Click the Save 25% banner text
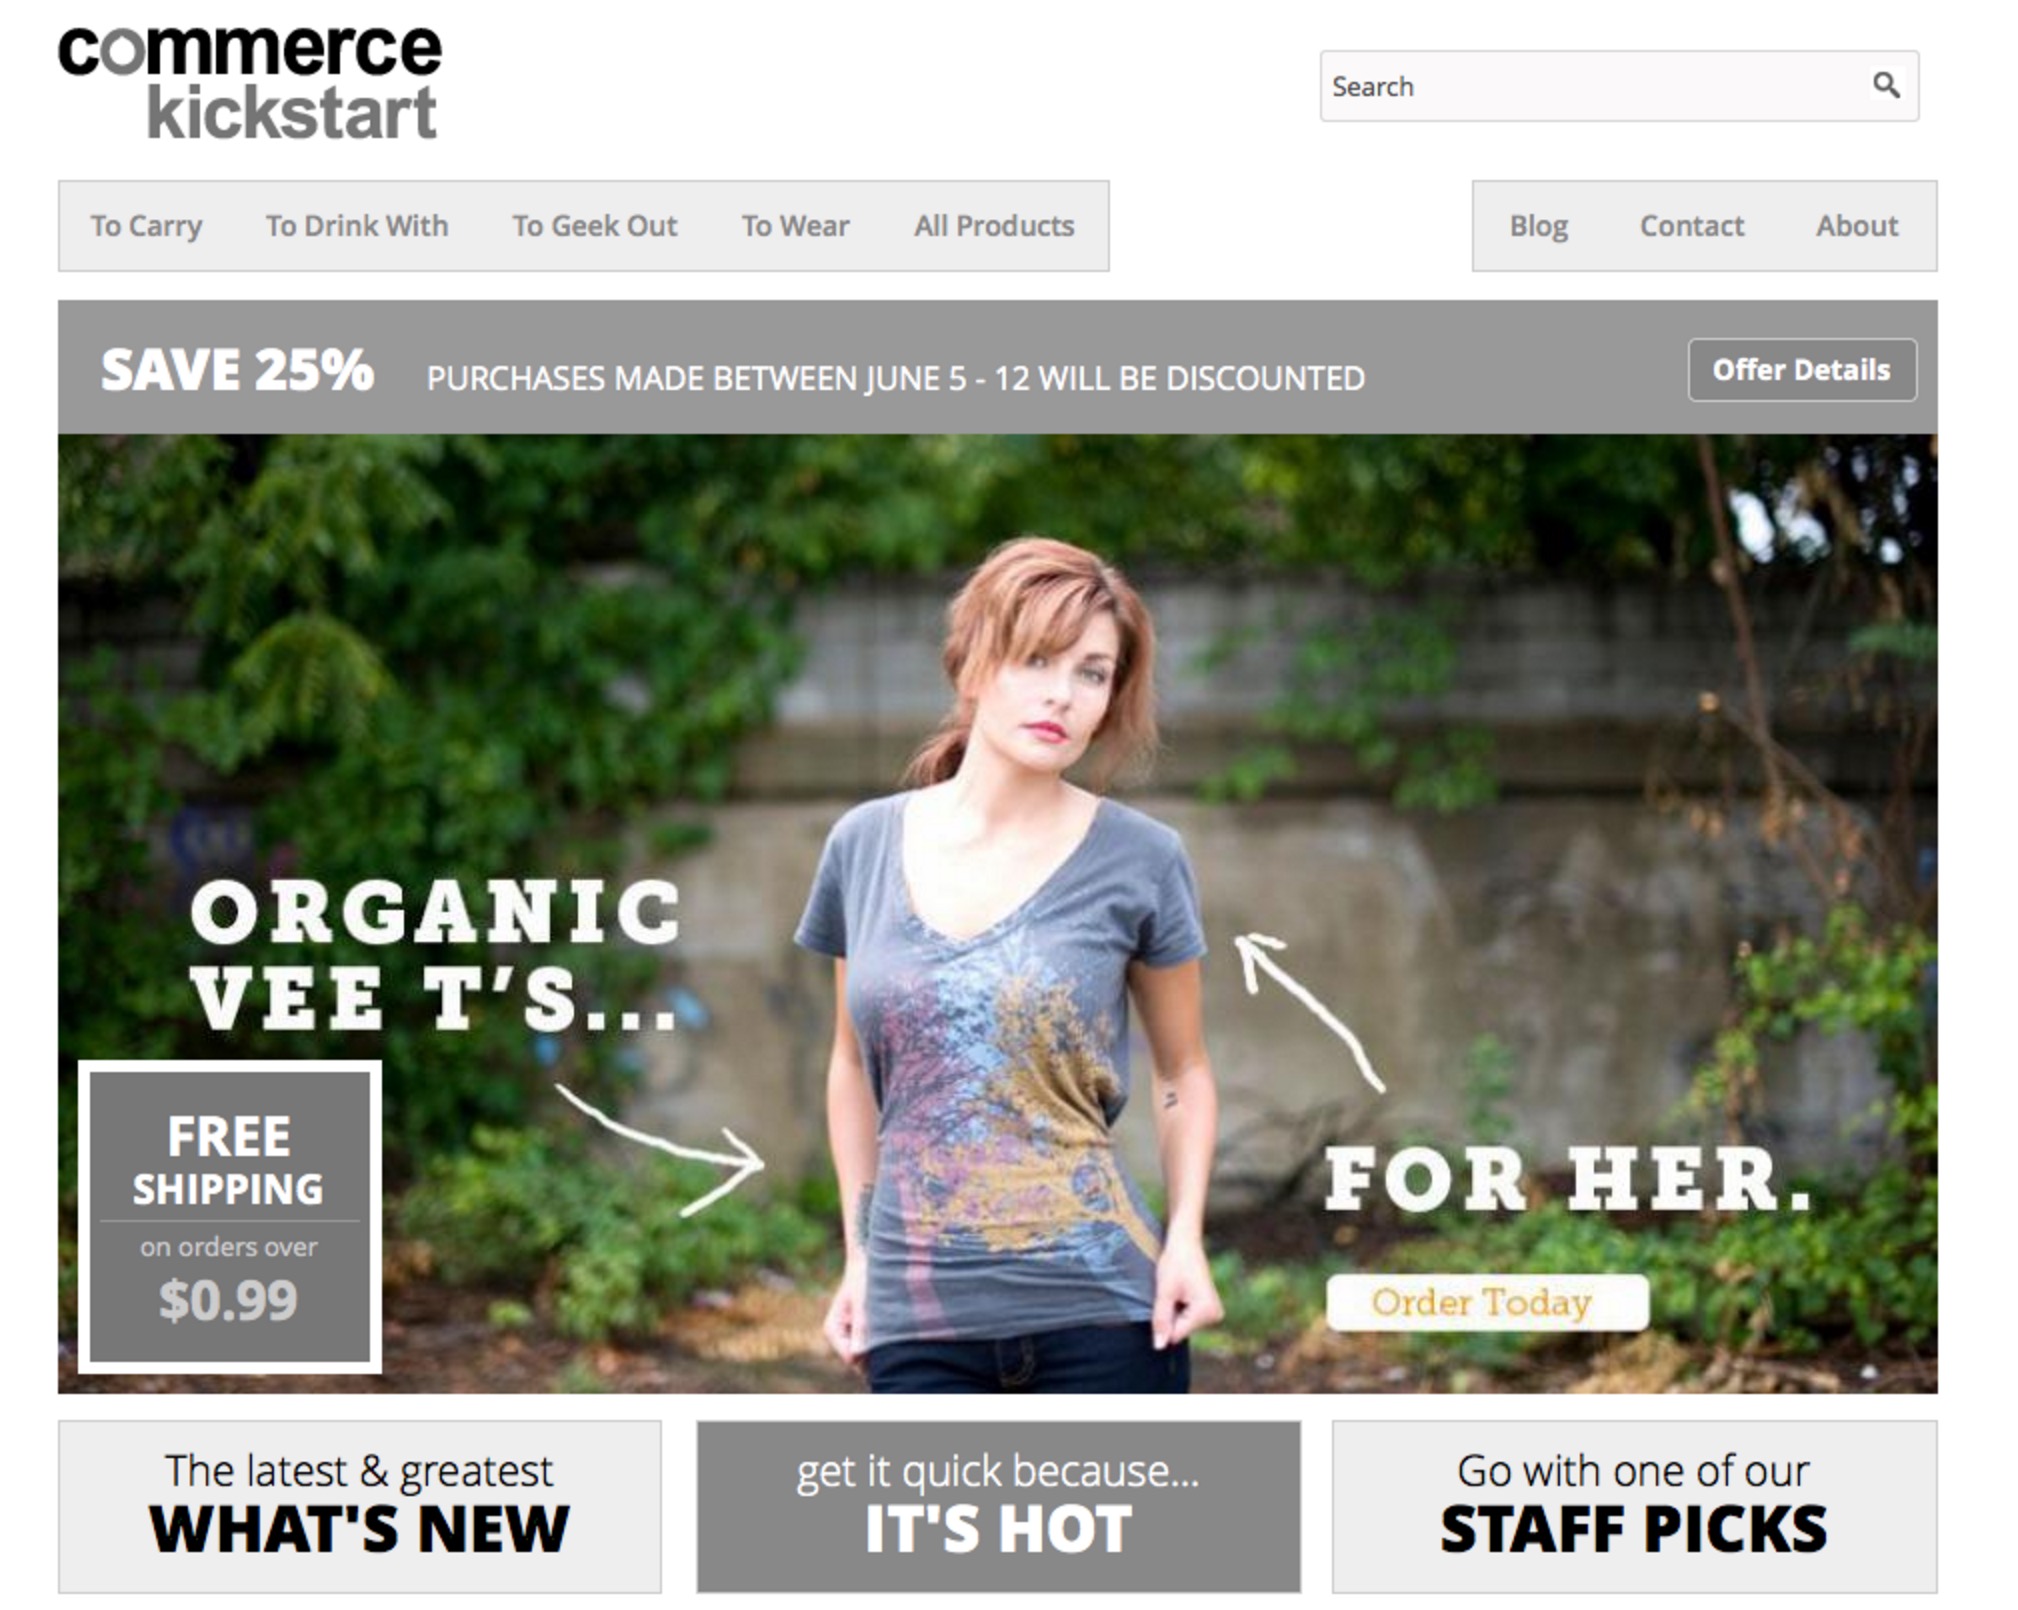This screenshot has width=2018, height=1610. tap(237, 370)
